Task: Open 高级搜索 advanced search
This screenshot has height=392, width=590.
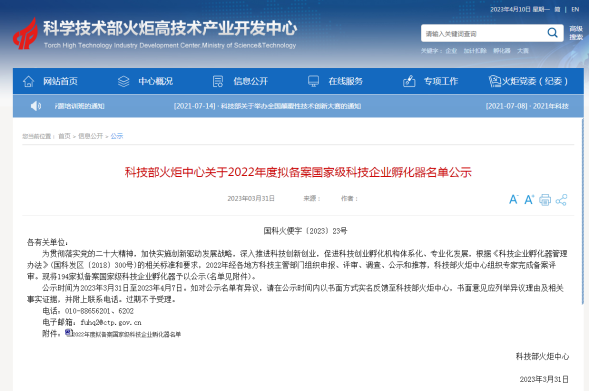Action: tap(576, 33)
